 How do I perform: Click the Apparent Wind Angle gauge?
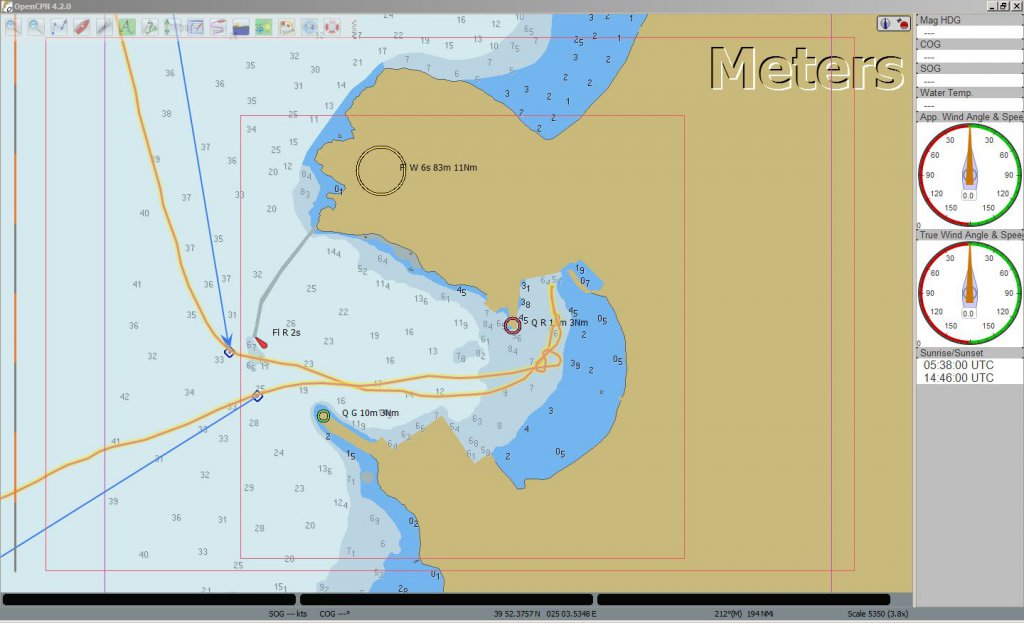coord(970,175)
